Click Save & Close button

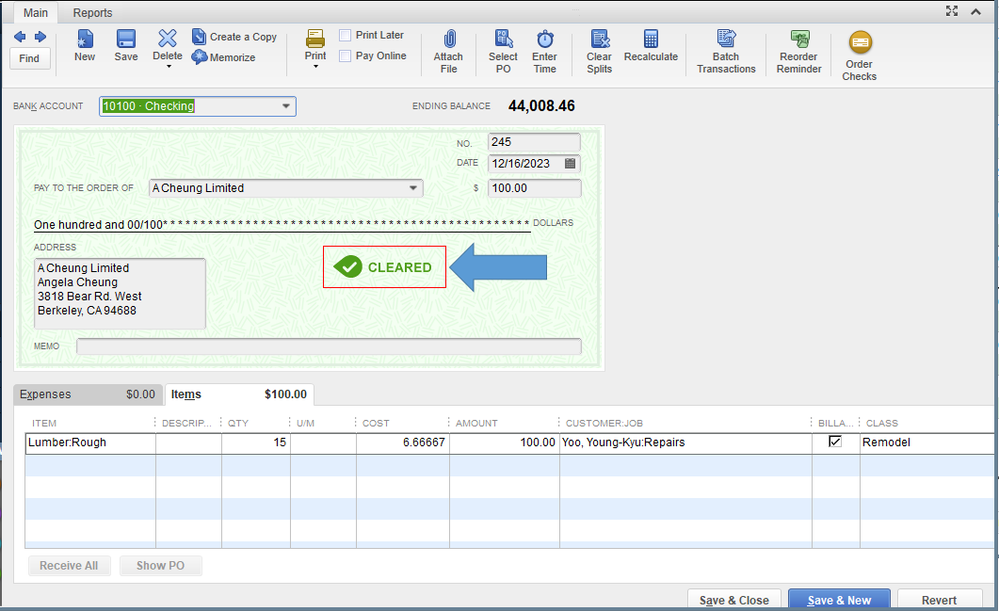coord(734,600)
